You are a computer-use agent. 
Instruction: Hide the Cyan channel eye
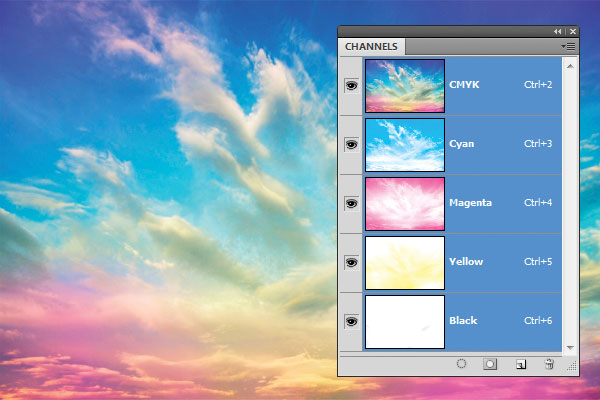pos(351,144)
